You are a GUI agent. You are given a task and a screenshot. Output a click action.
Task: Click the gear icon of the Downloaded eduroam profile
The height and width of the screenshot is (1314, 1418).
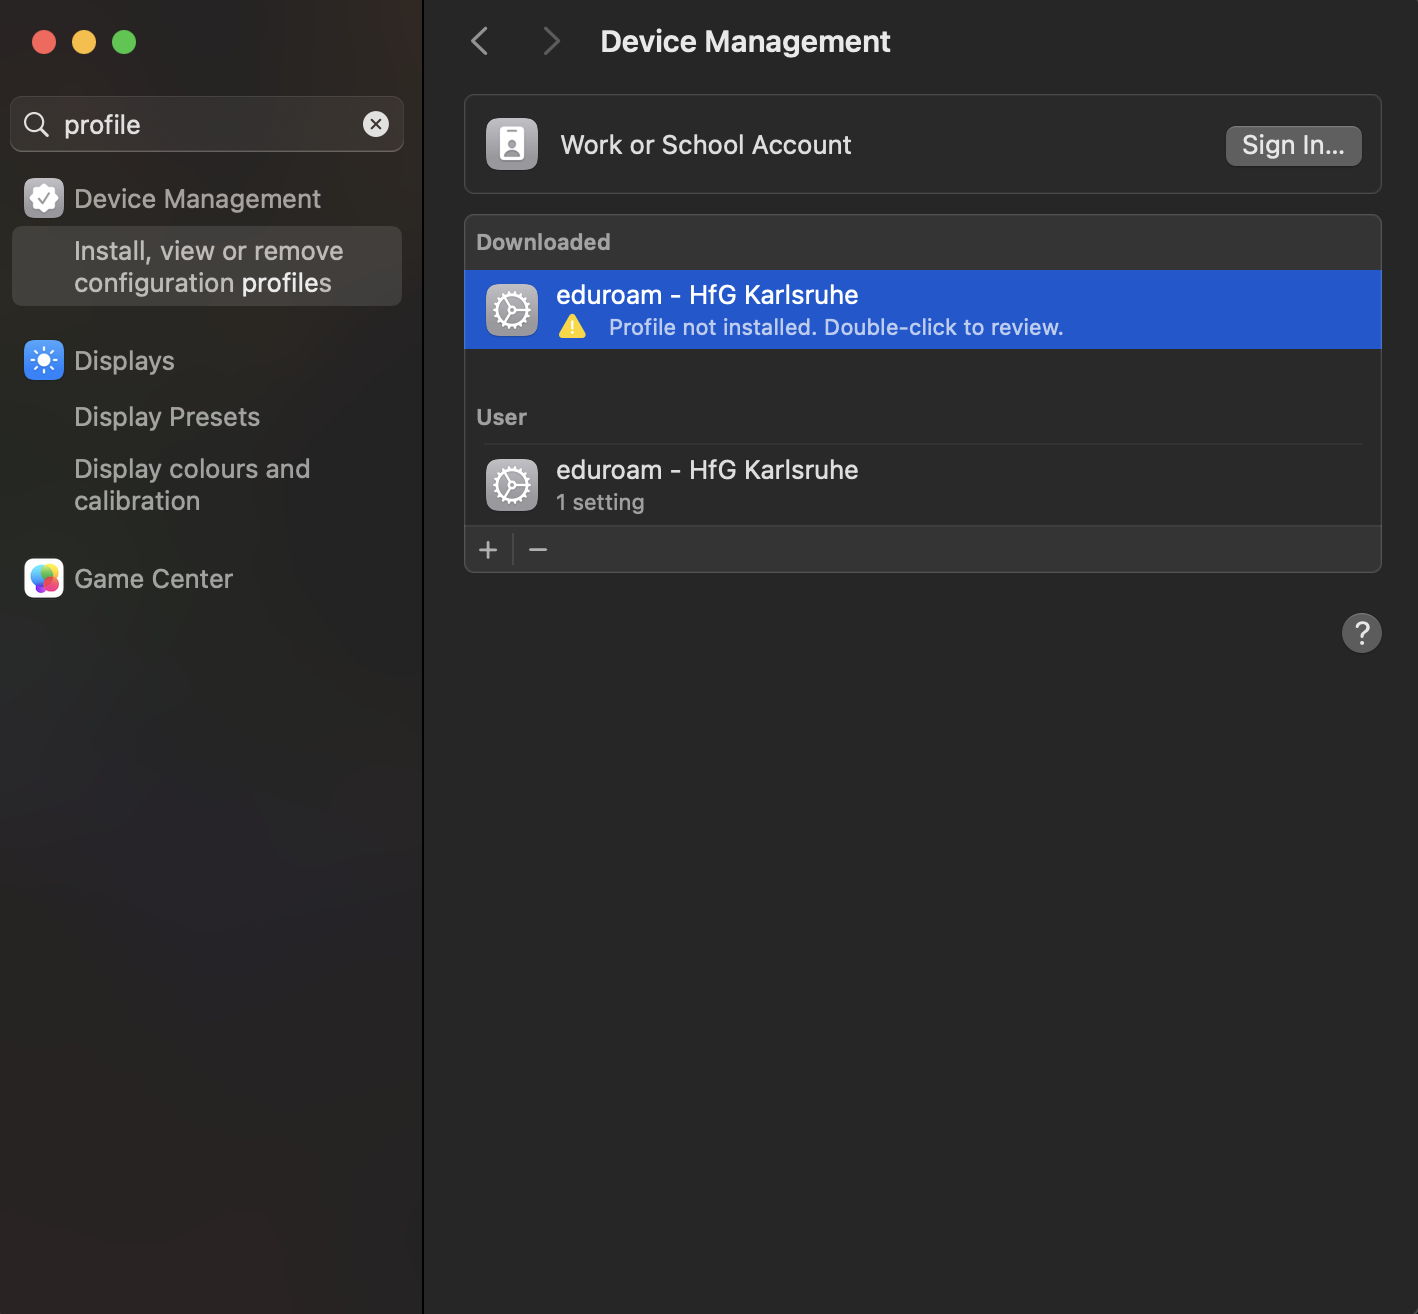pos(512,310)
